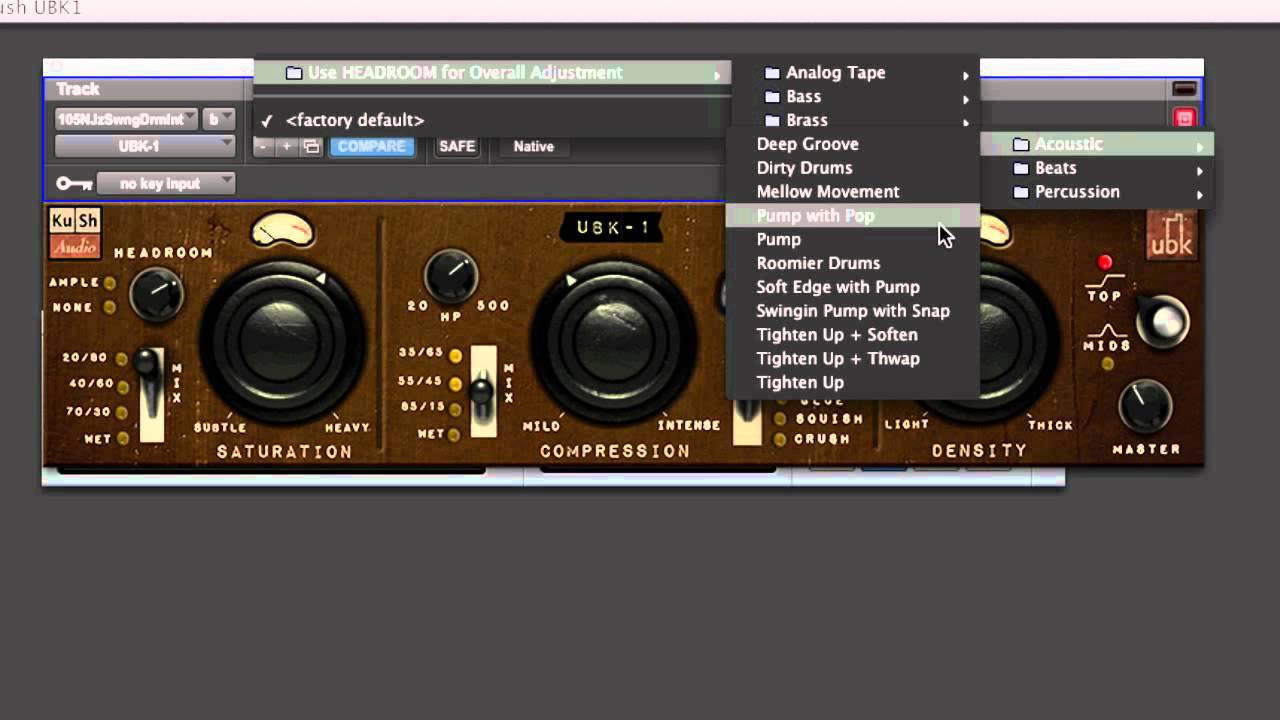Image resolution: width=1280 pixels, height=720 pixels.
Task: Click the MASTER knob
Action: [x=1145, y=407]
